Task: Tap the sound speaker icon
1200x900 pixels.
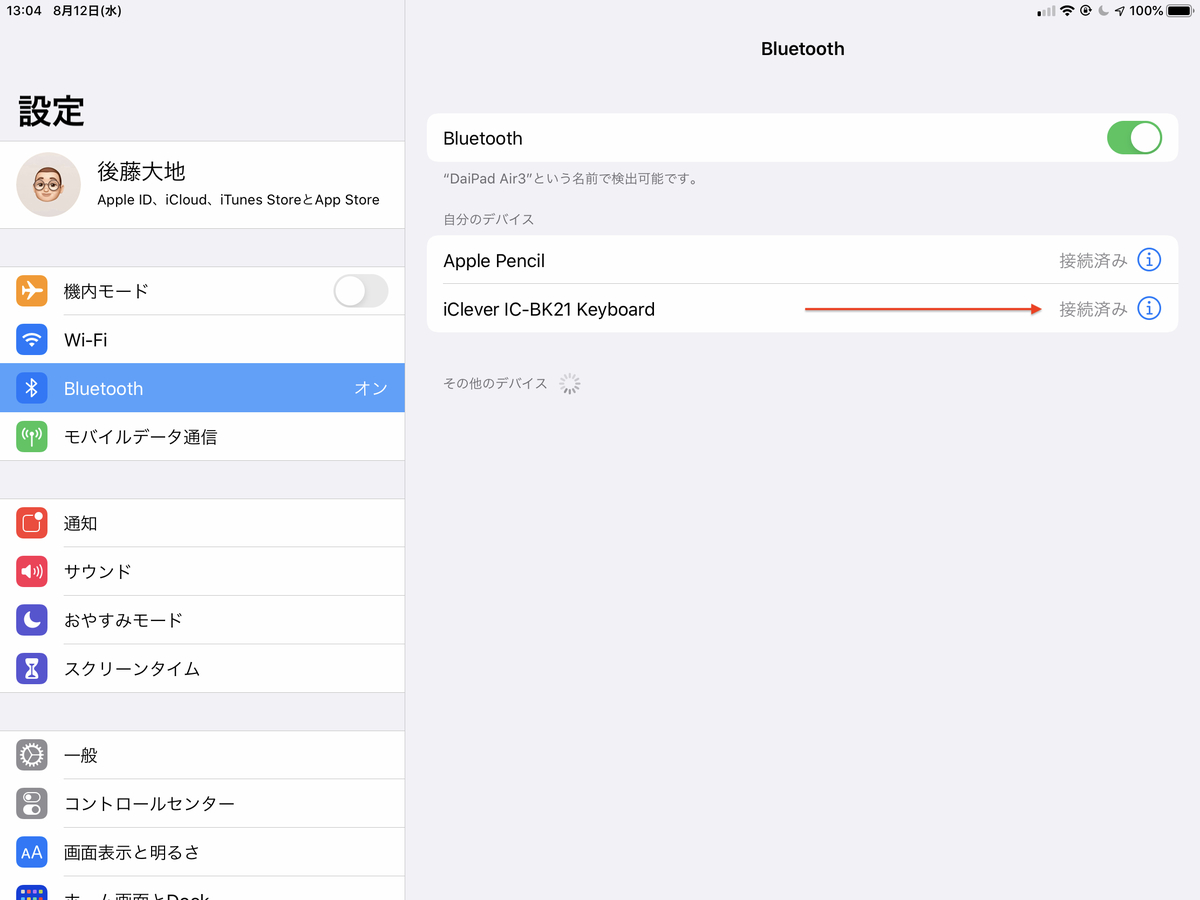Action: 32,572
